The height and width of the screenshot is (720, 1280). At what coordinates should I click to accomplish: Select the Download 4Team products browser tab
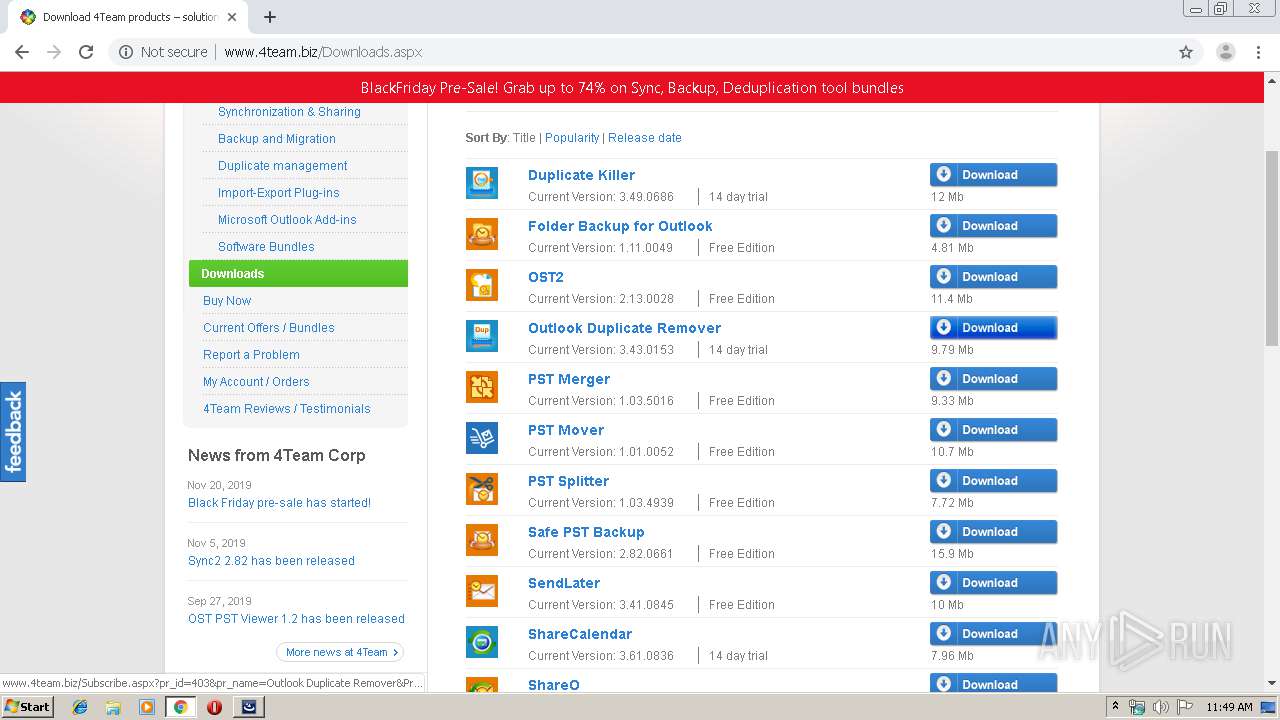[x=130, y=17]
